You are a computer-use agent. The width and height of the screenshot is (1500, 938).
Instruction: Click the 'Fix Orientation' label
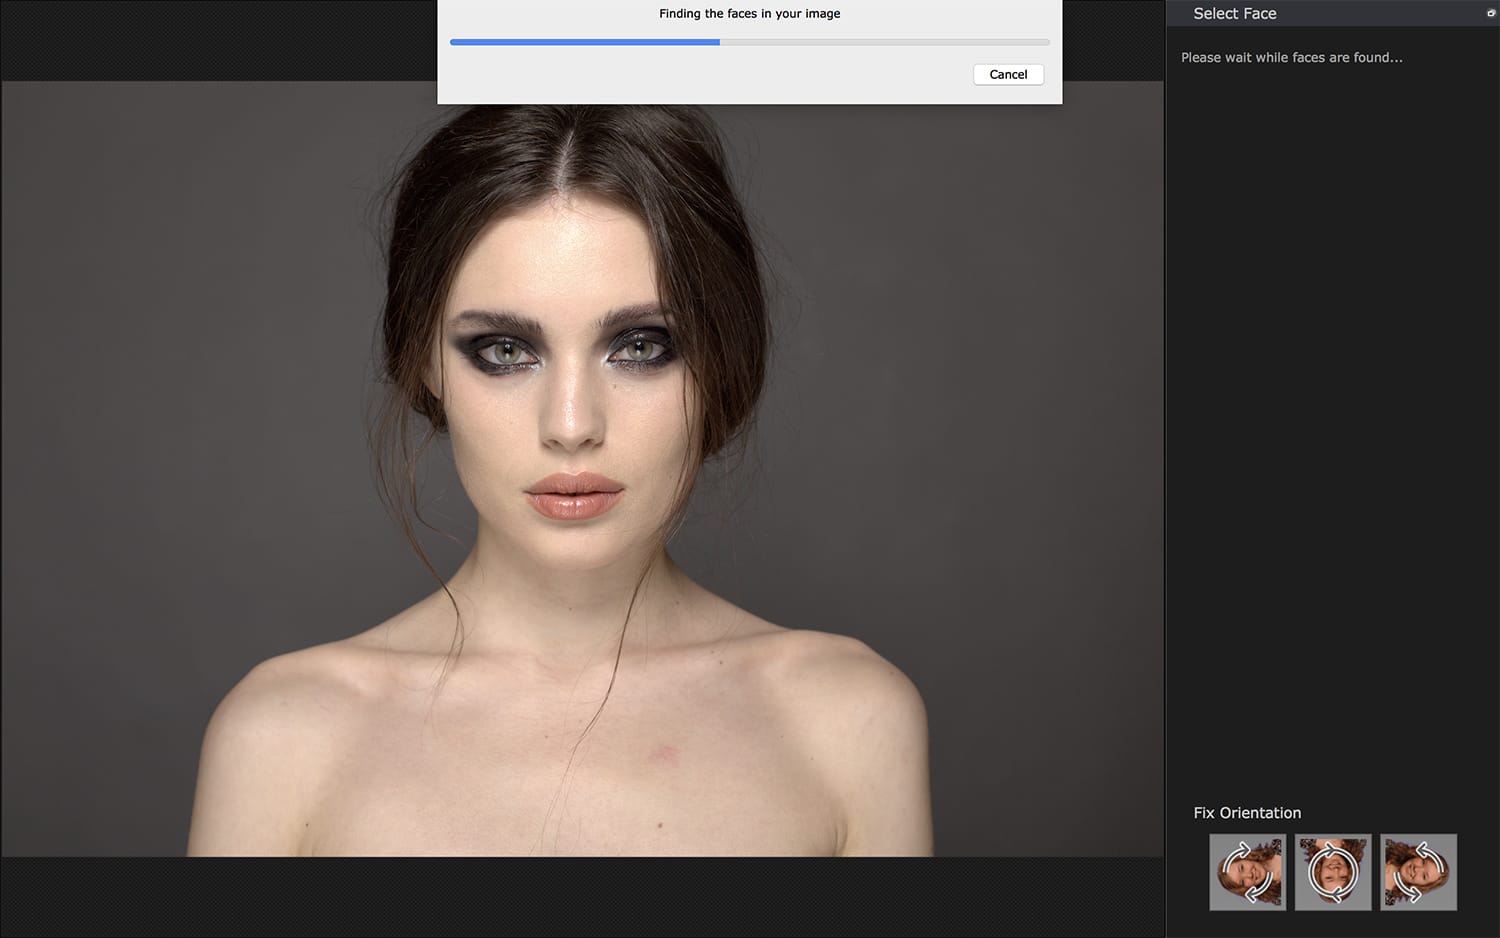coord(1247,813)
